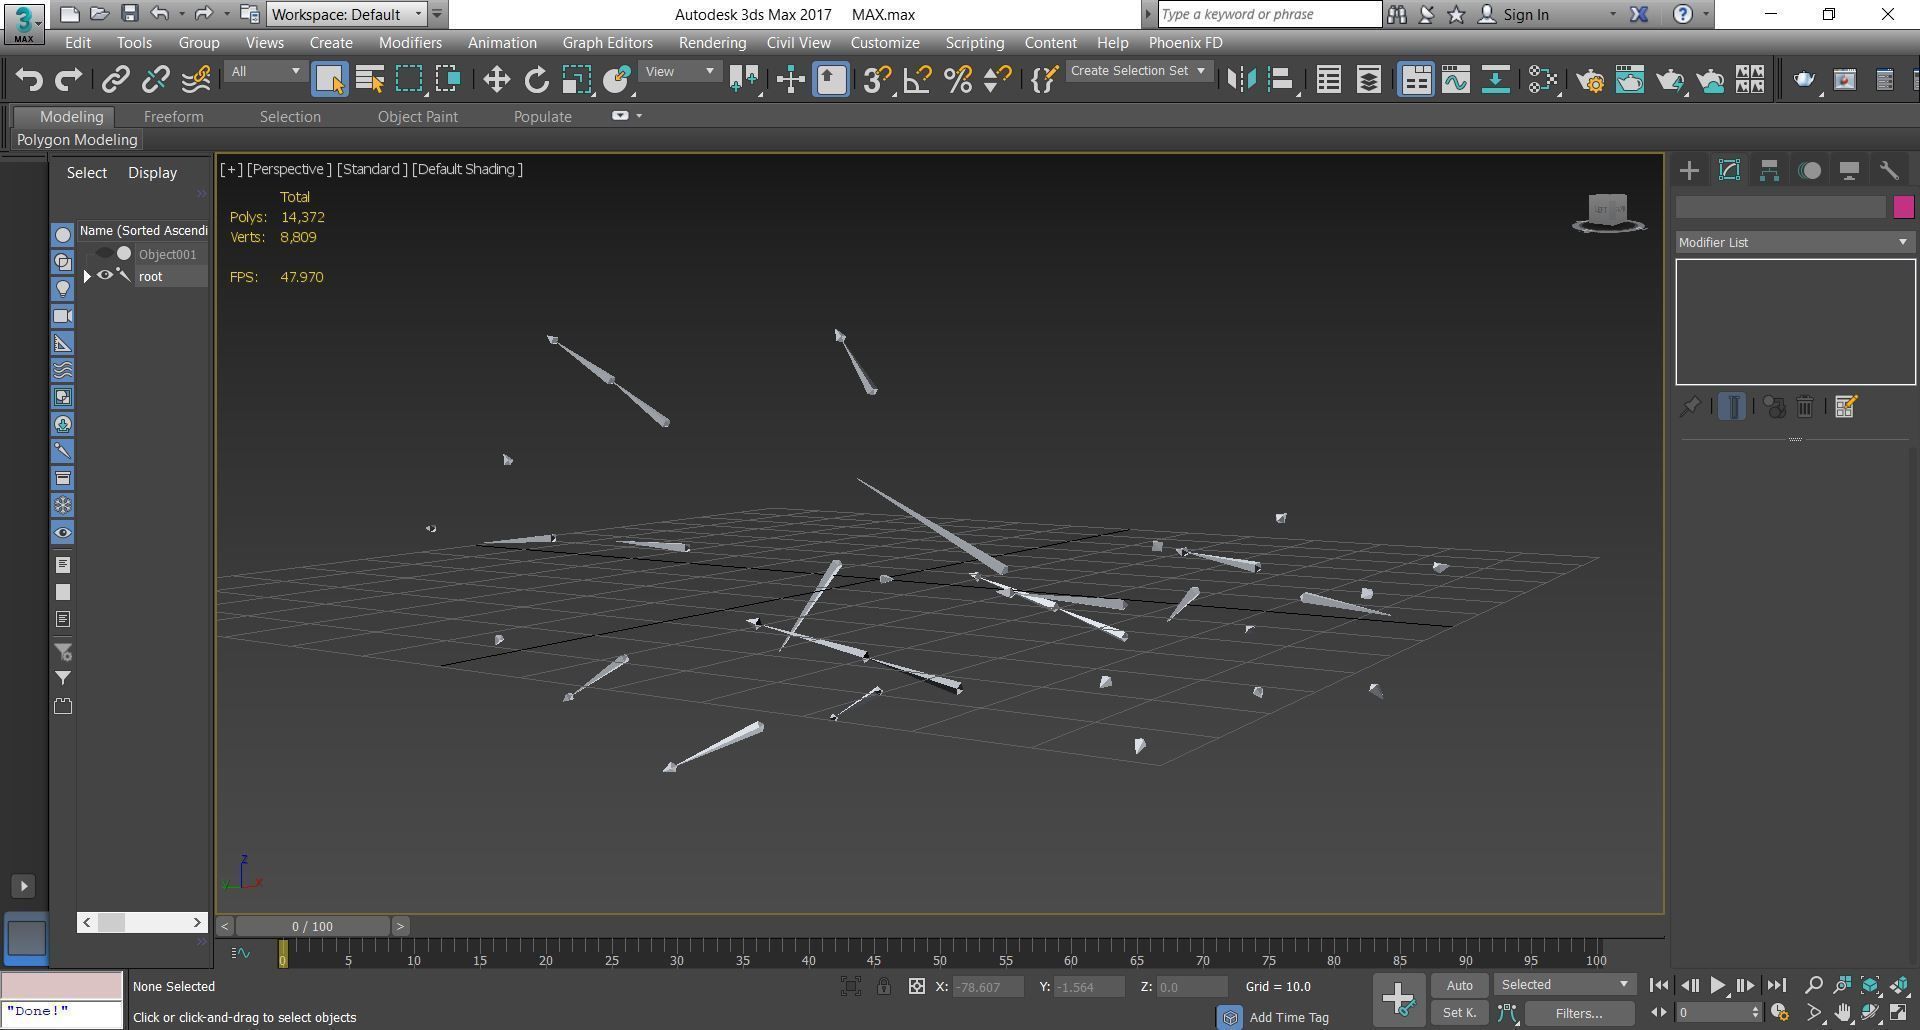This screenshot has width=1920, height=1030.
Task: Open the Create command panel tab
Action: click(1689, 171)
